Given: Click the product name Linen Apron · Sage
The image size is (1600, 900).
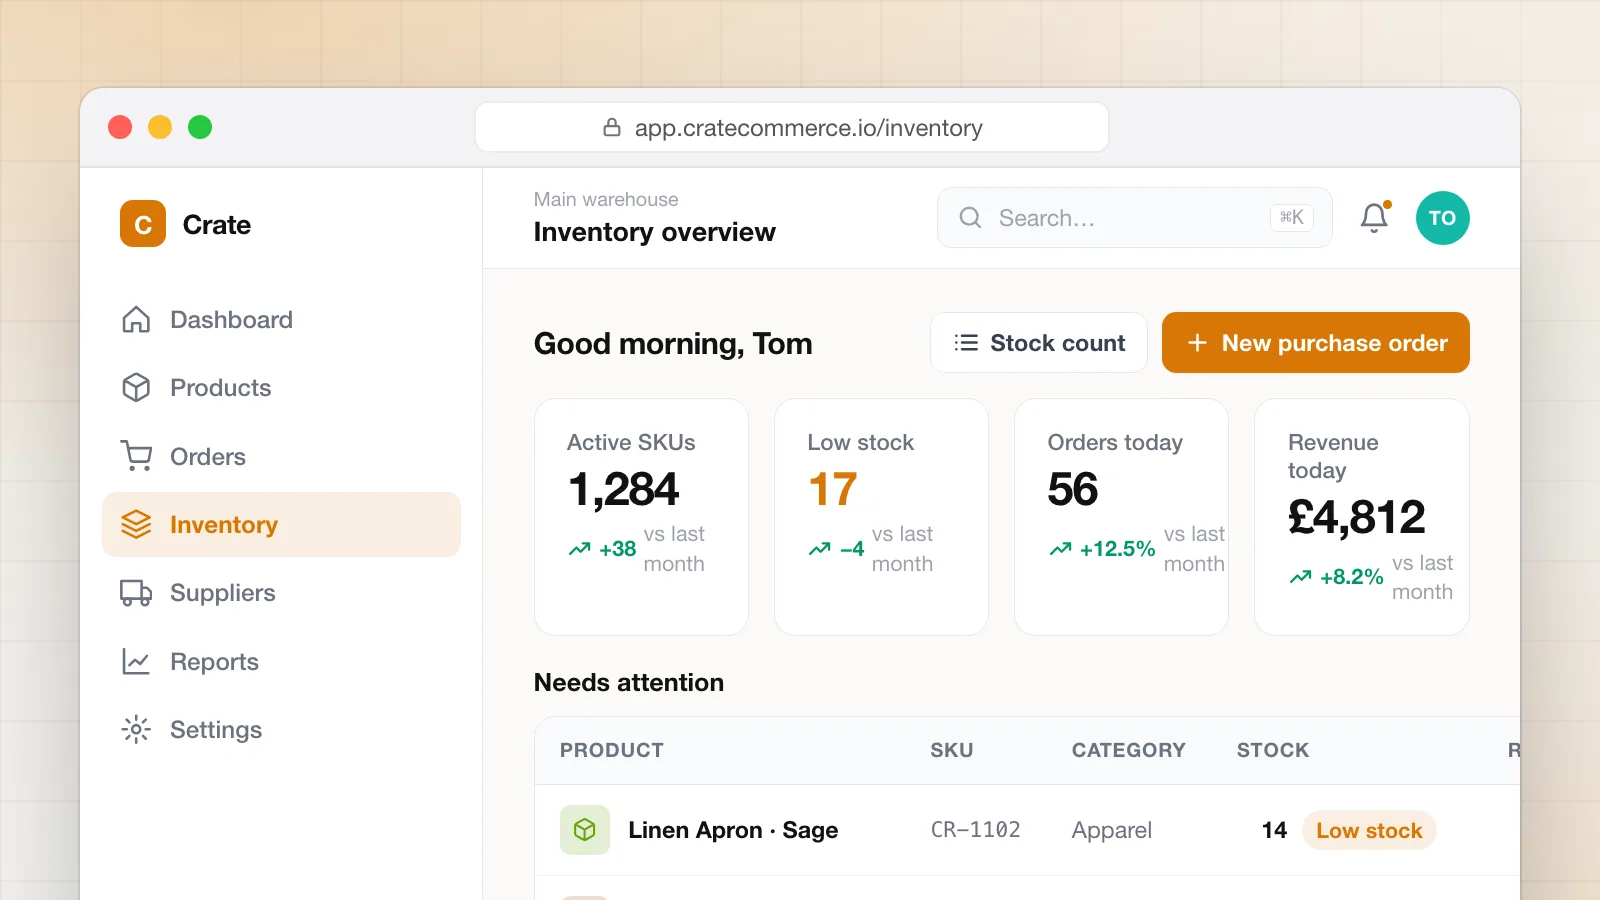Looking at the screenshot, I should tap(733, 830).
